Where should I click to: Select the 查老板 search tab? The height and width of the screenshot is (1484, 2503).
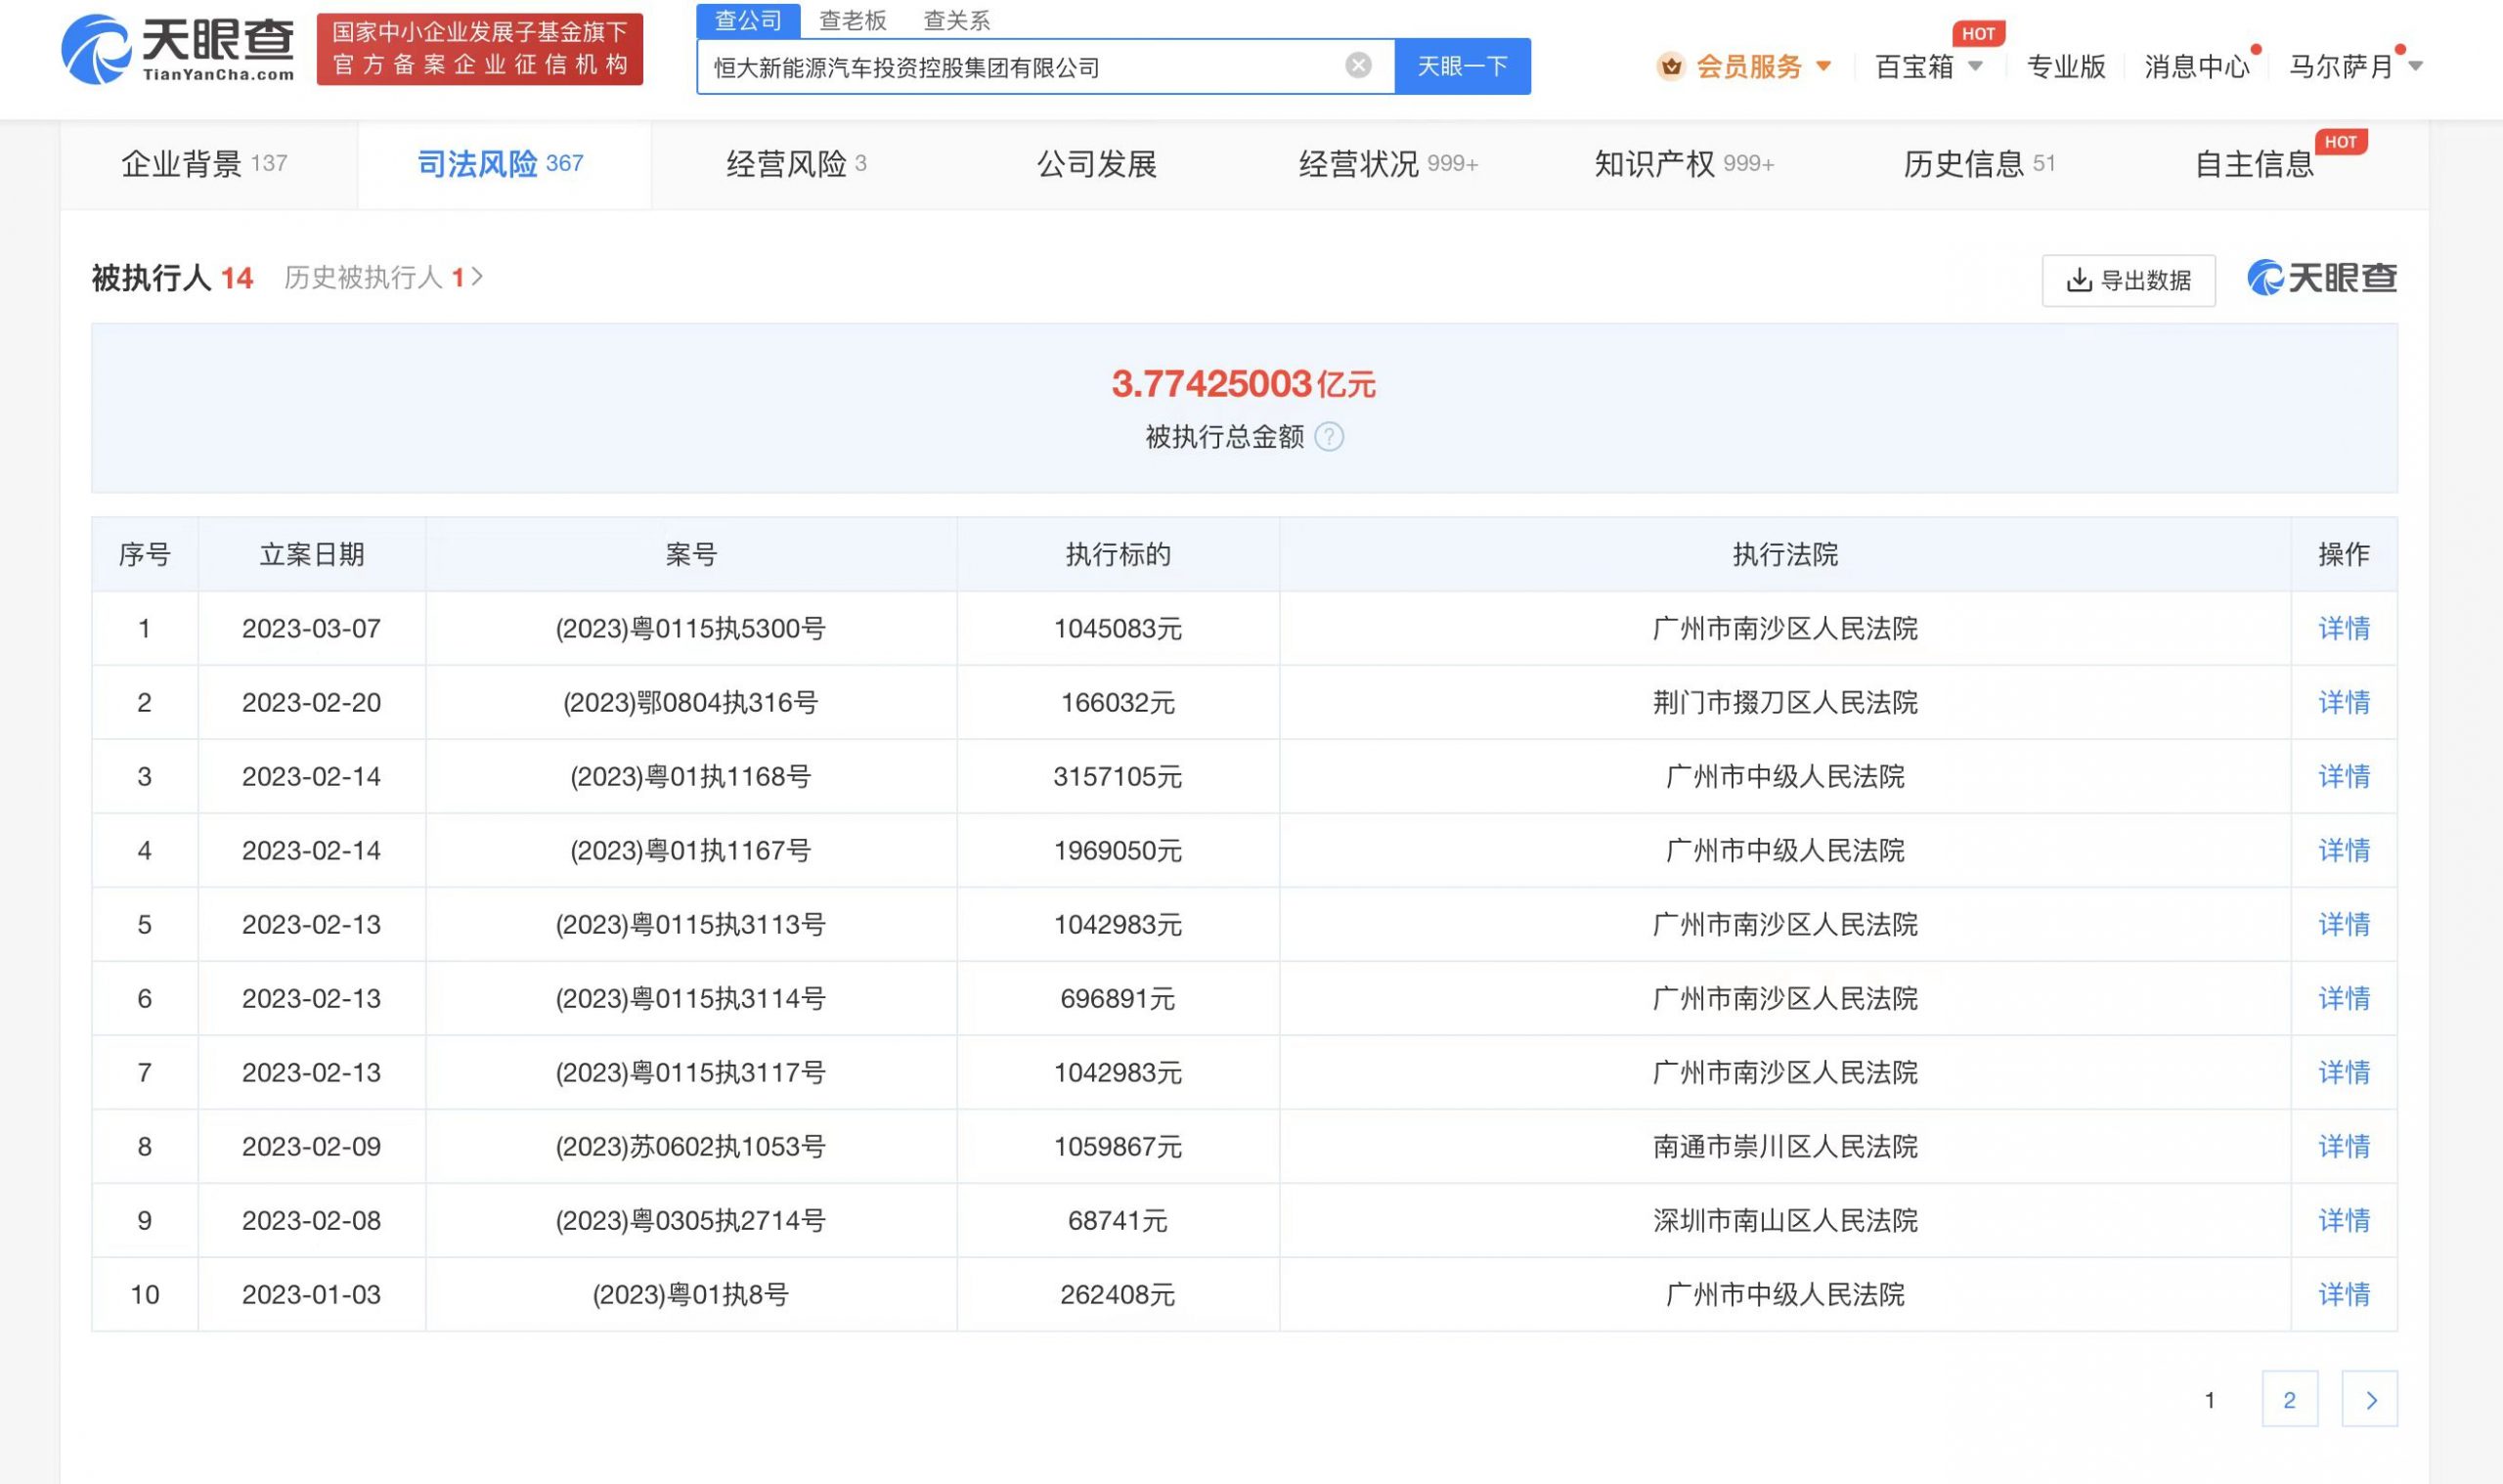(x=852, y=20)
